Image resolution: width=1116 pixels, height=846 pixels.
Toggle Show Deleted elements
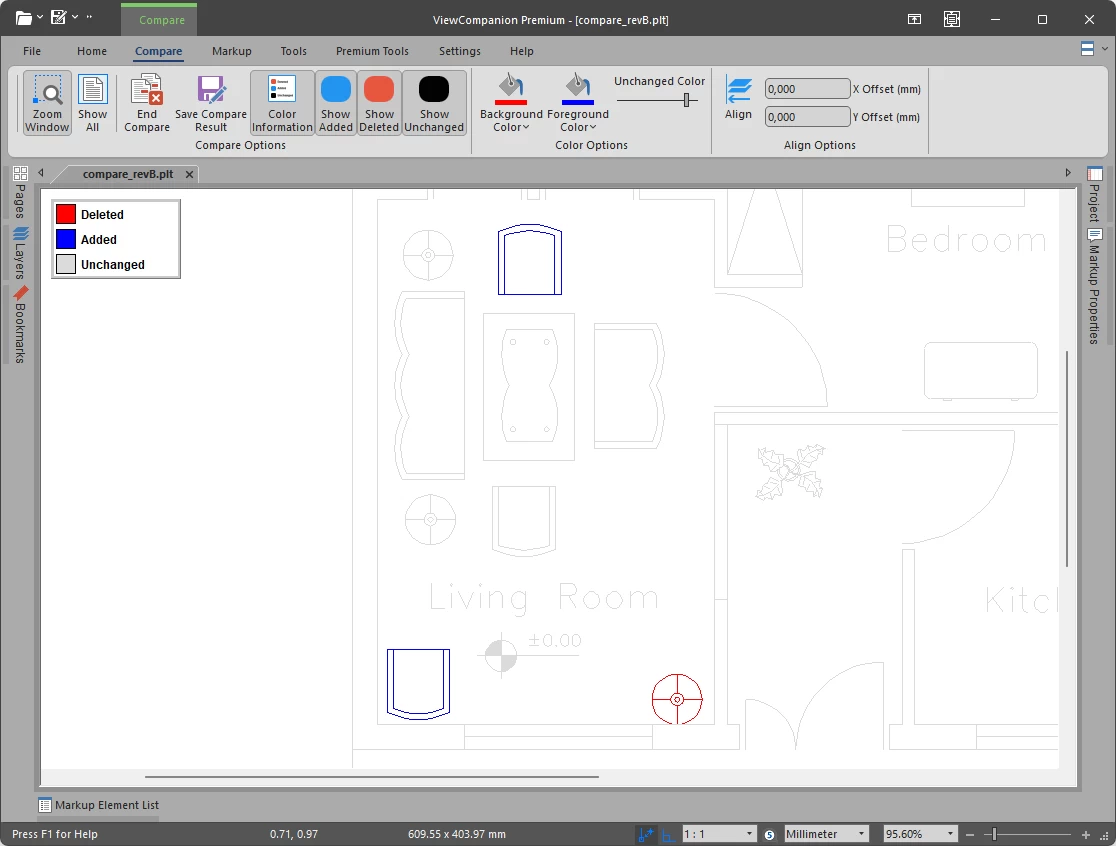pos(379,103)
